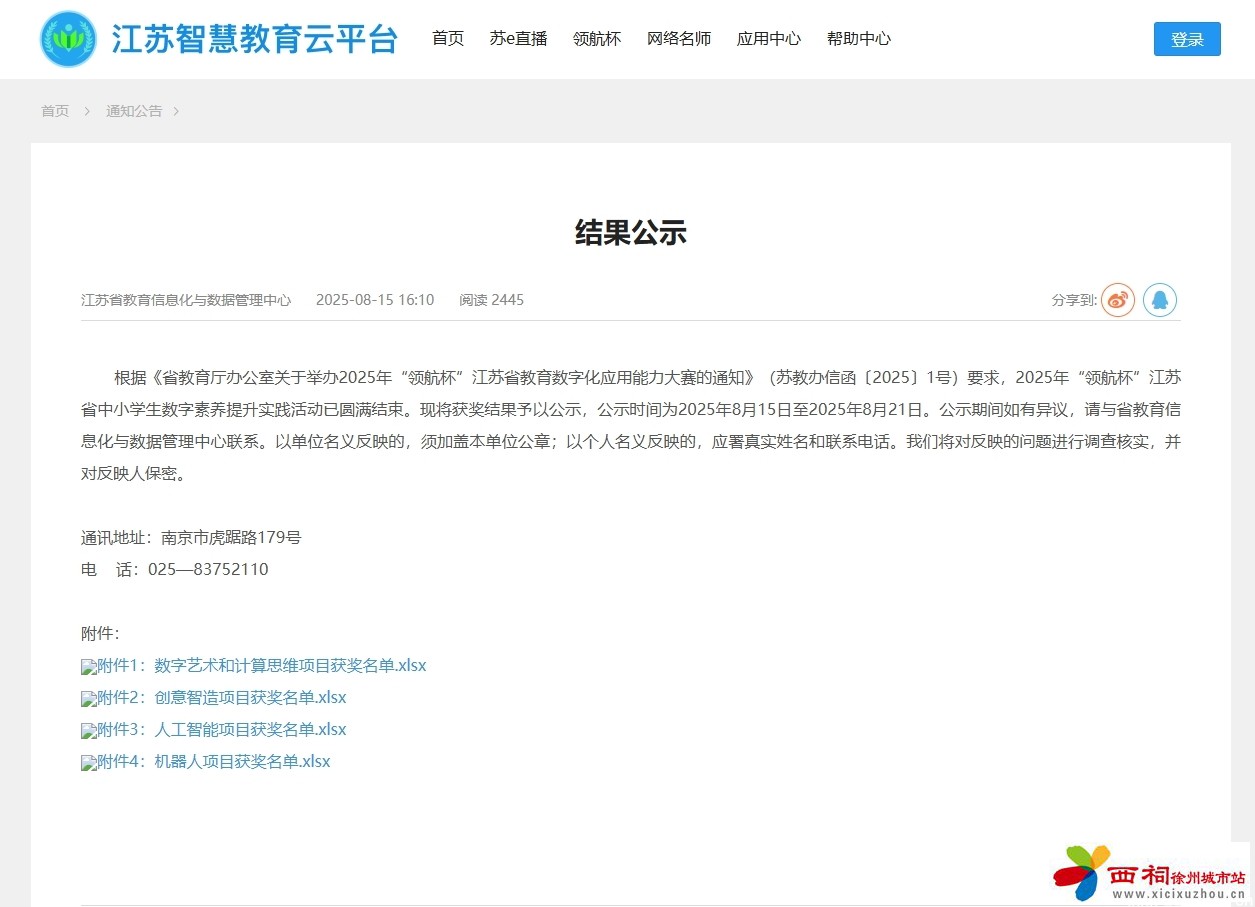Image resolution: width=1255 pixels, height=907 pixels.
Task: Open the 领航杯 menu item
Action: click(x=597, y=39)
